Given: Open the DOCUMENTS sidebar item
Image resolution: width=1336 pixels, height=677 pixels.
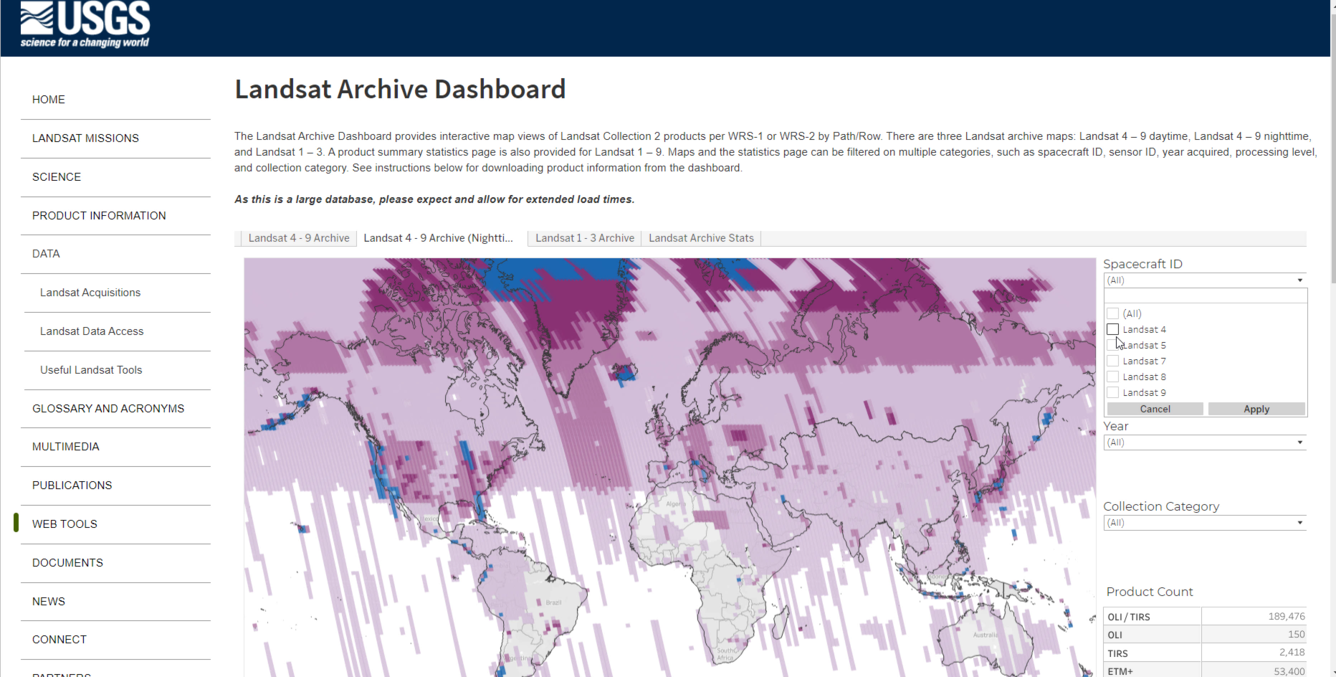Looking at the screenshot, I should coord(67,563).
